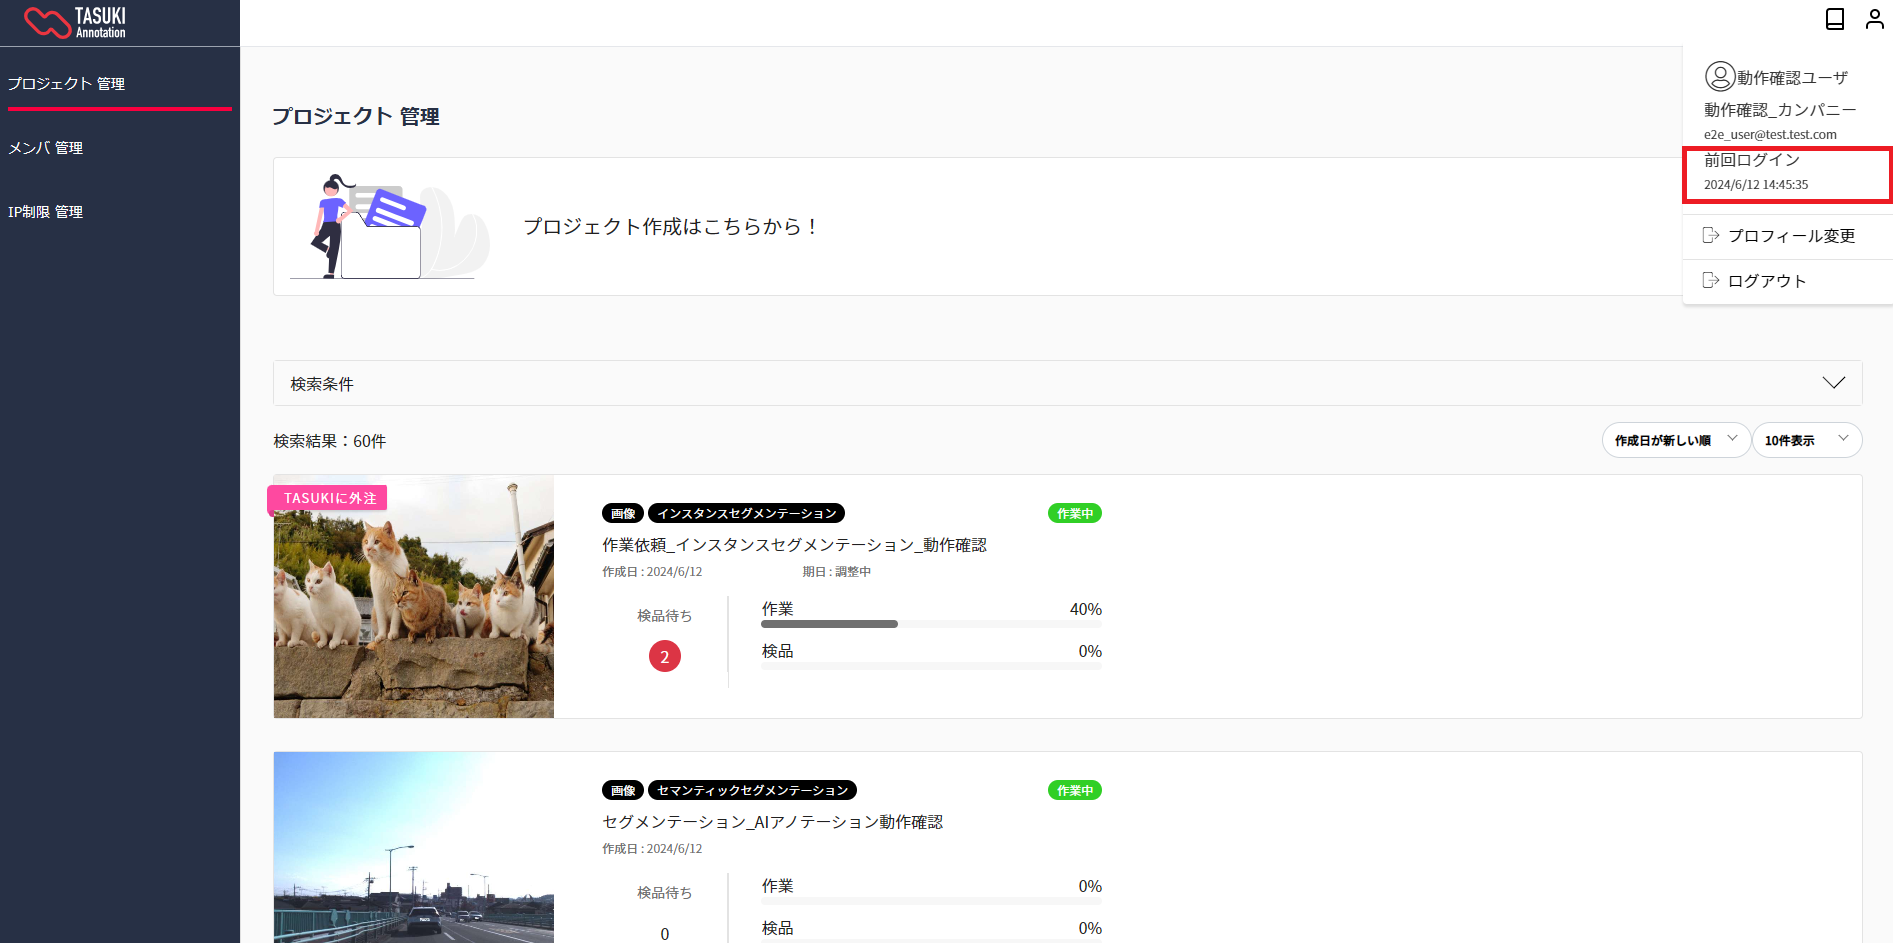Click the user account icon
Viewport: 1893px width, 943px height.
click(1875, 19)
